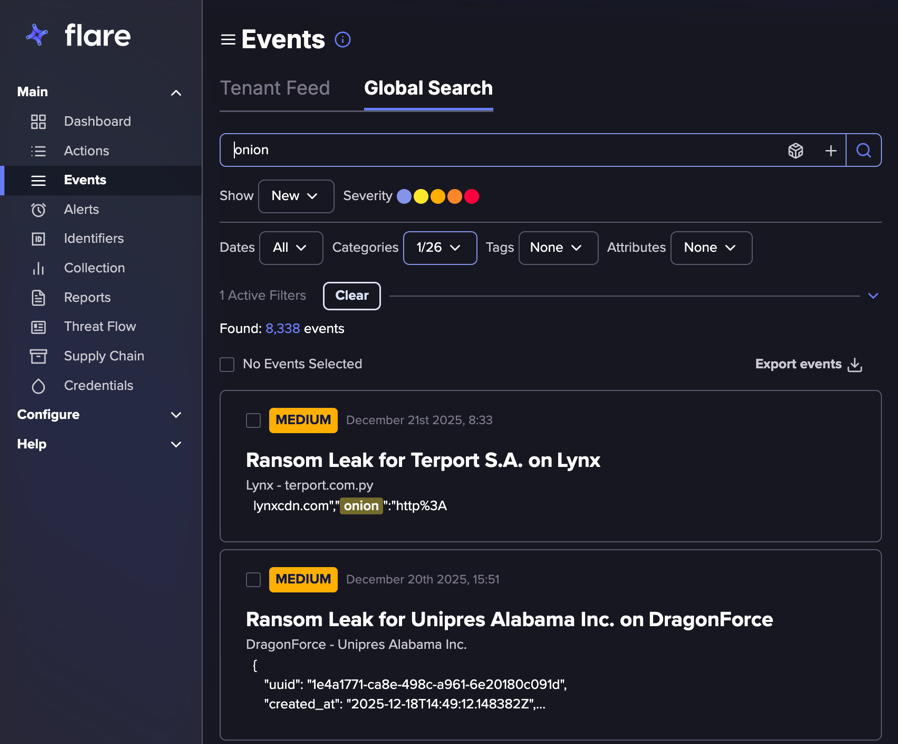Click the info icon beside Events title
This screenshot has width=898, height=744.
pyautogui.click(x=343, y=40)
